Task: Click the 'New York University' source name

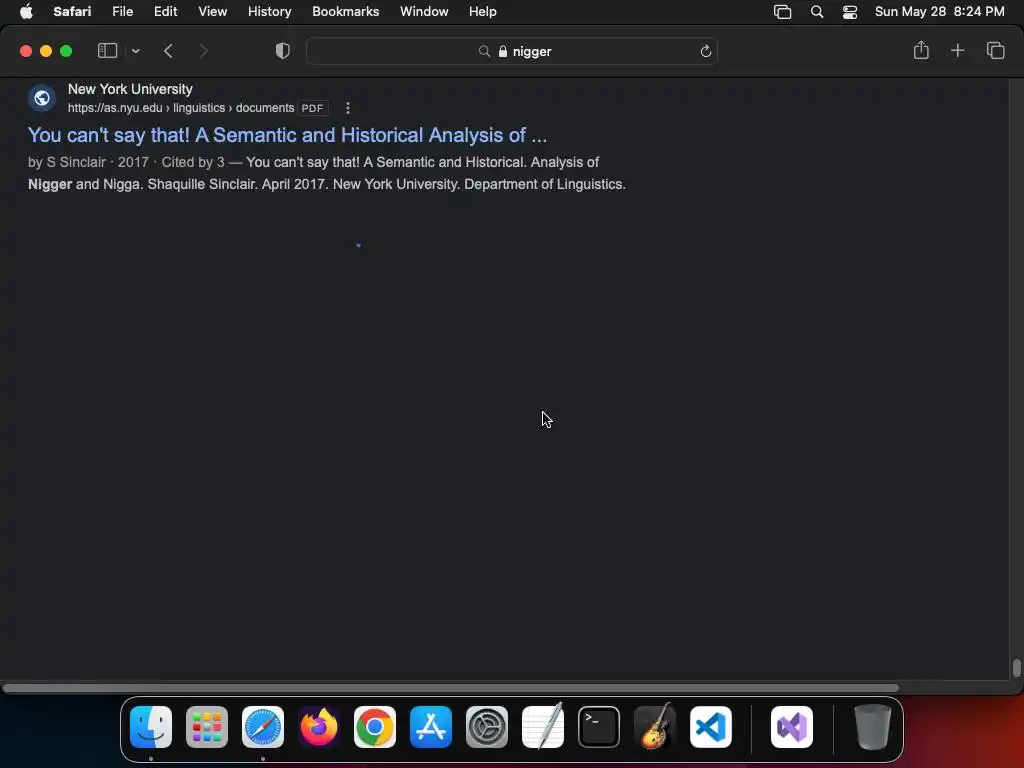Action: click(x=130, y=89)
